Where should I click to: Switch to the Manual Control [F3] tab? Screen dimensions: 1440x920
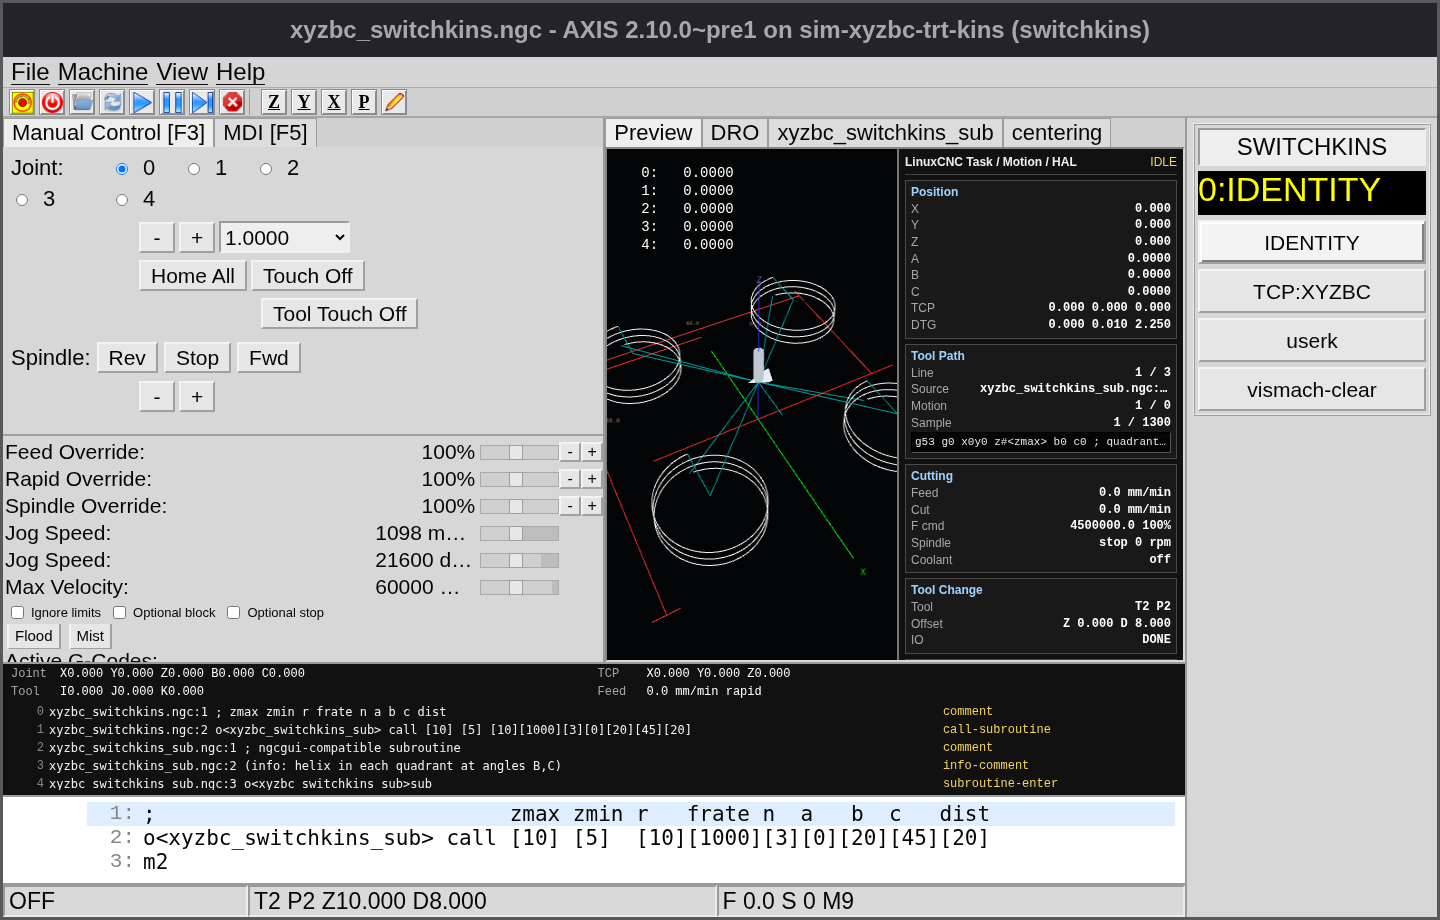tap(108, 133)
